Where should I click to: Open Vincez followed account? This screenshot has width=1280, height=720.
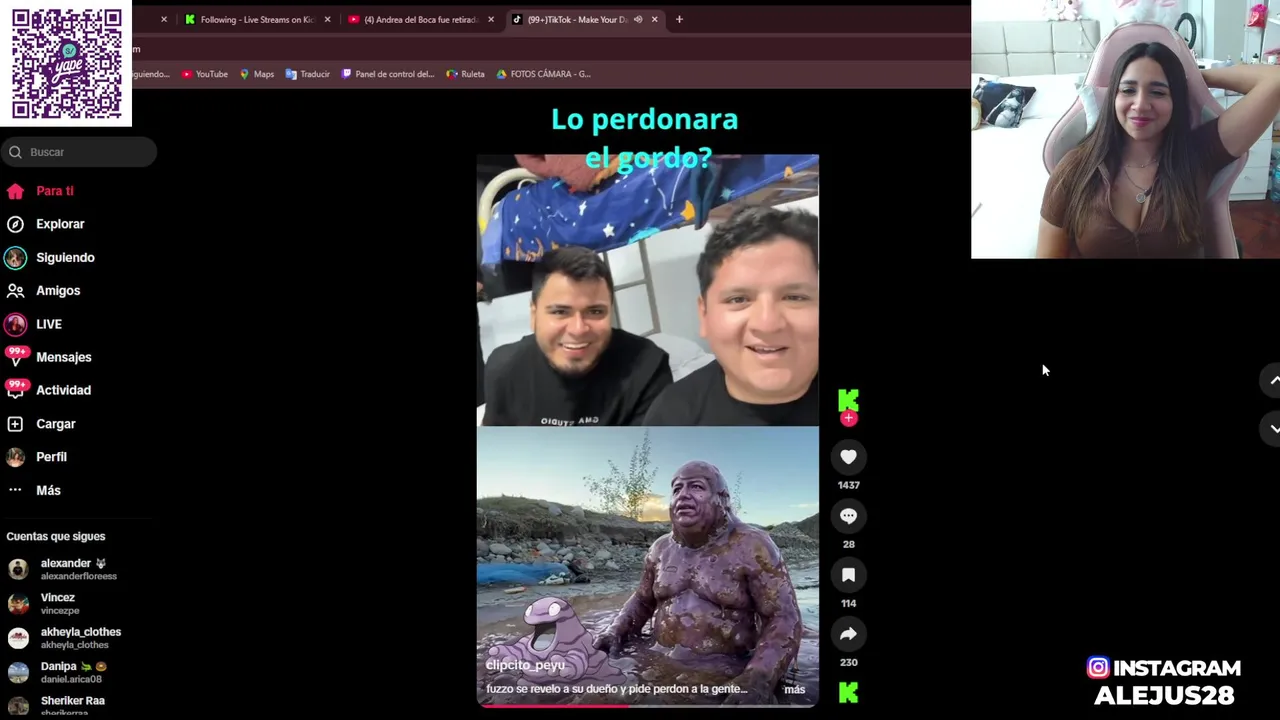pyautogui.click(x=42, y=603)
